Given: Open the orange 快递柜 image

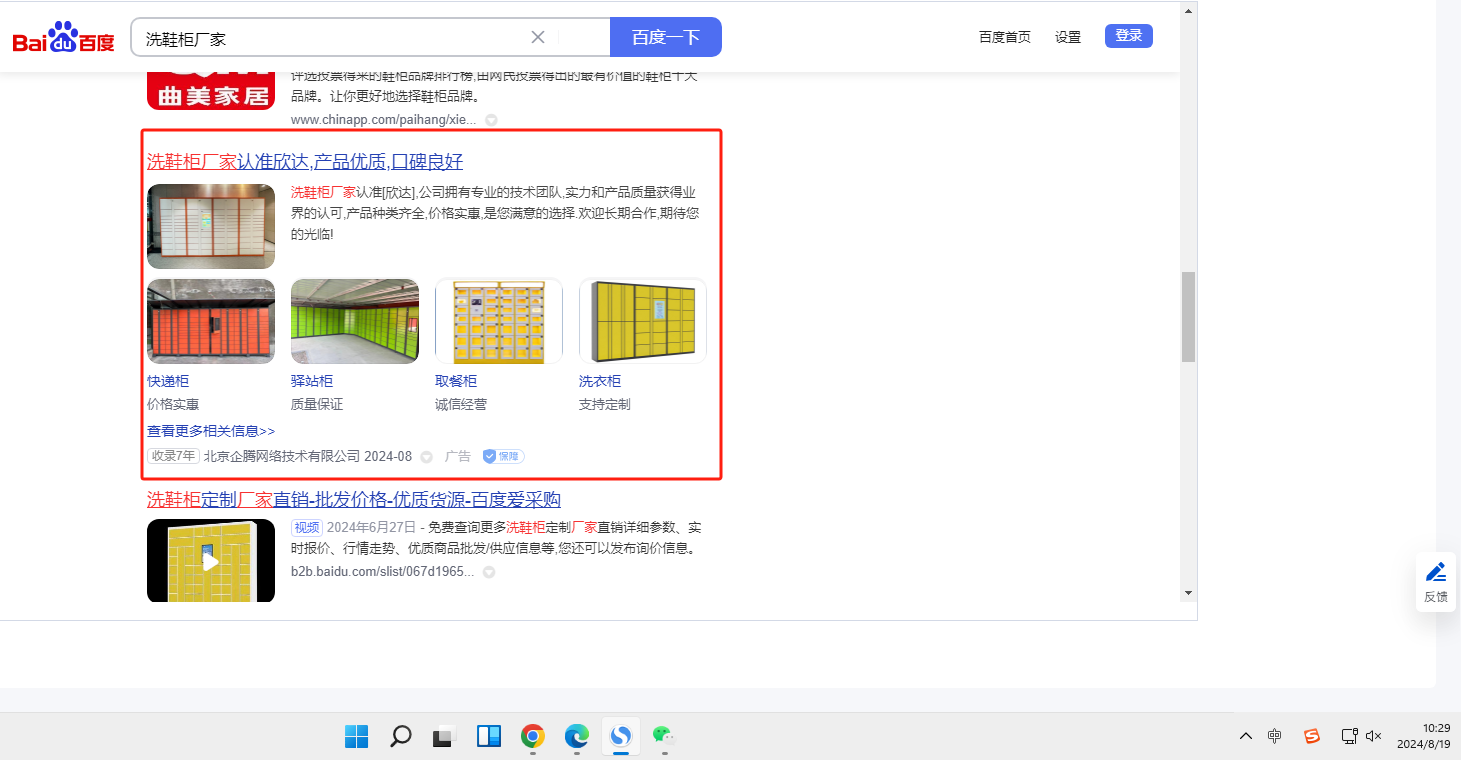Looking at the screenshot, I should 211,321.
